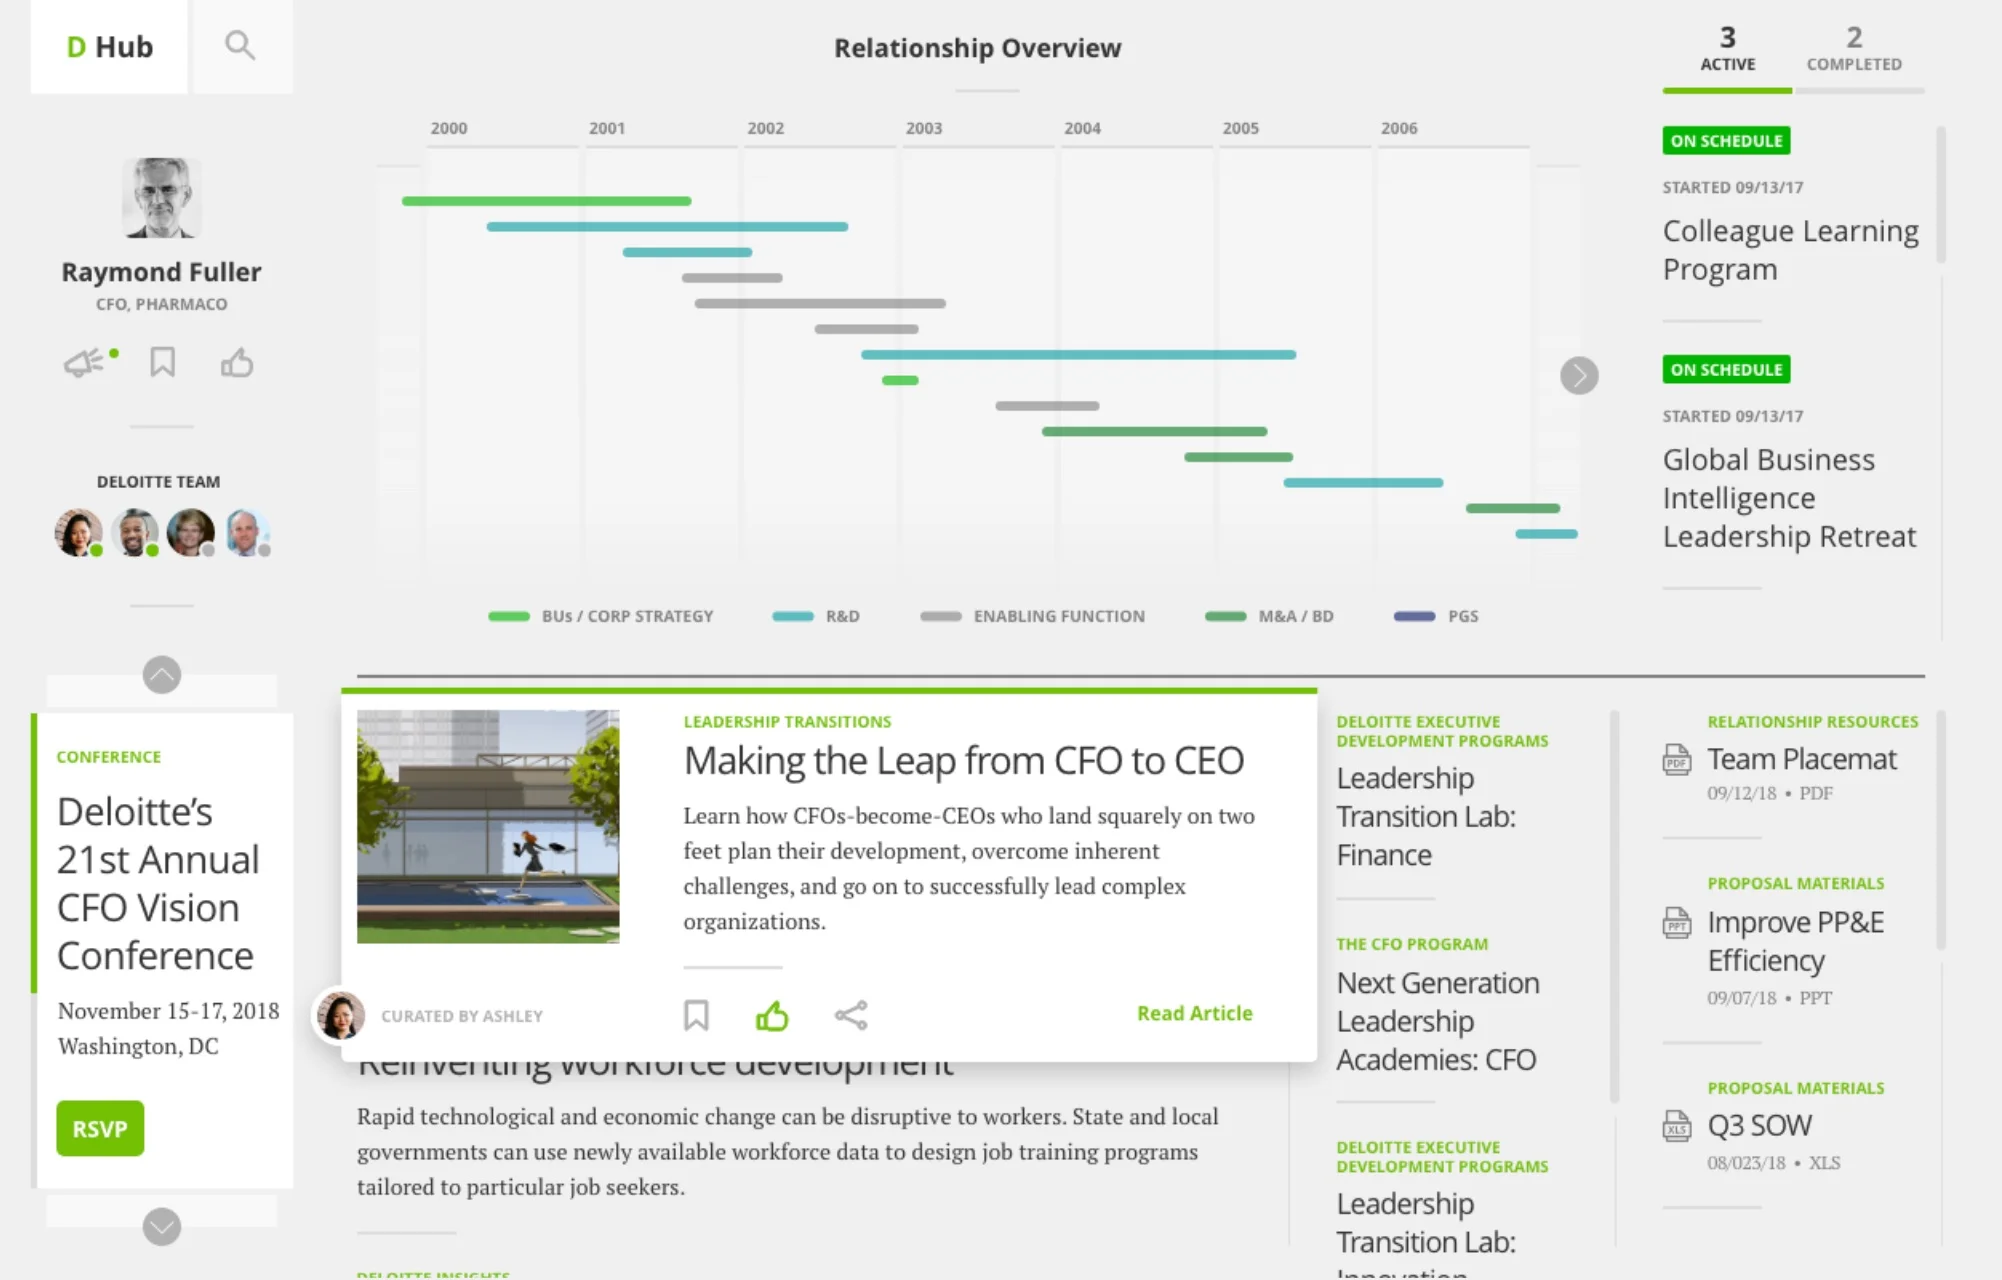Click the first ON SCHEDULE badge
2002x1280 pixels.
(1726, 140)
